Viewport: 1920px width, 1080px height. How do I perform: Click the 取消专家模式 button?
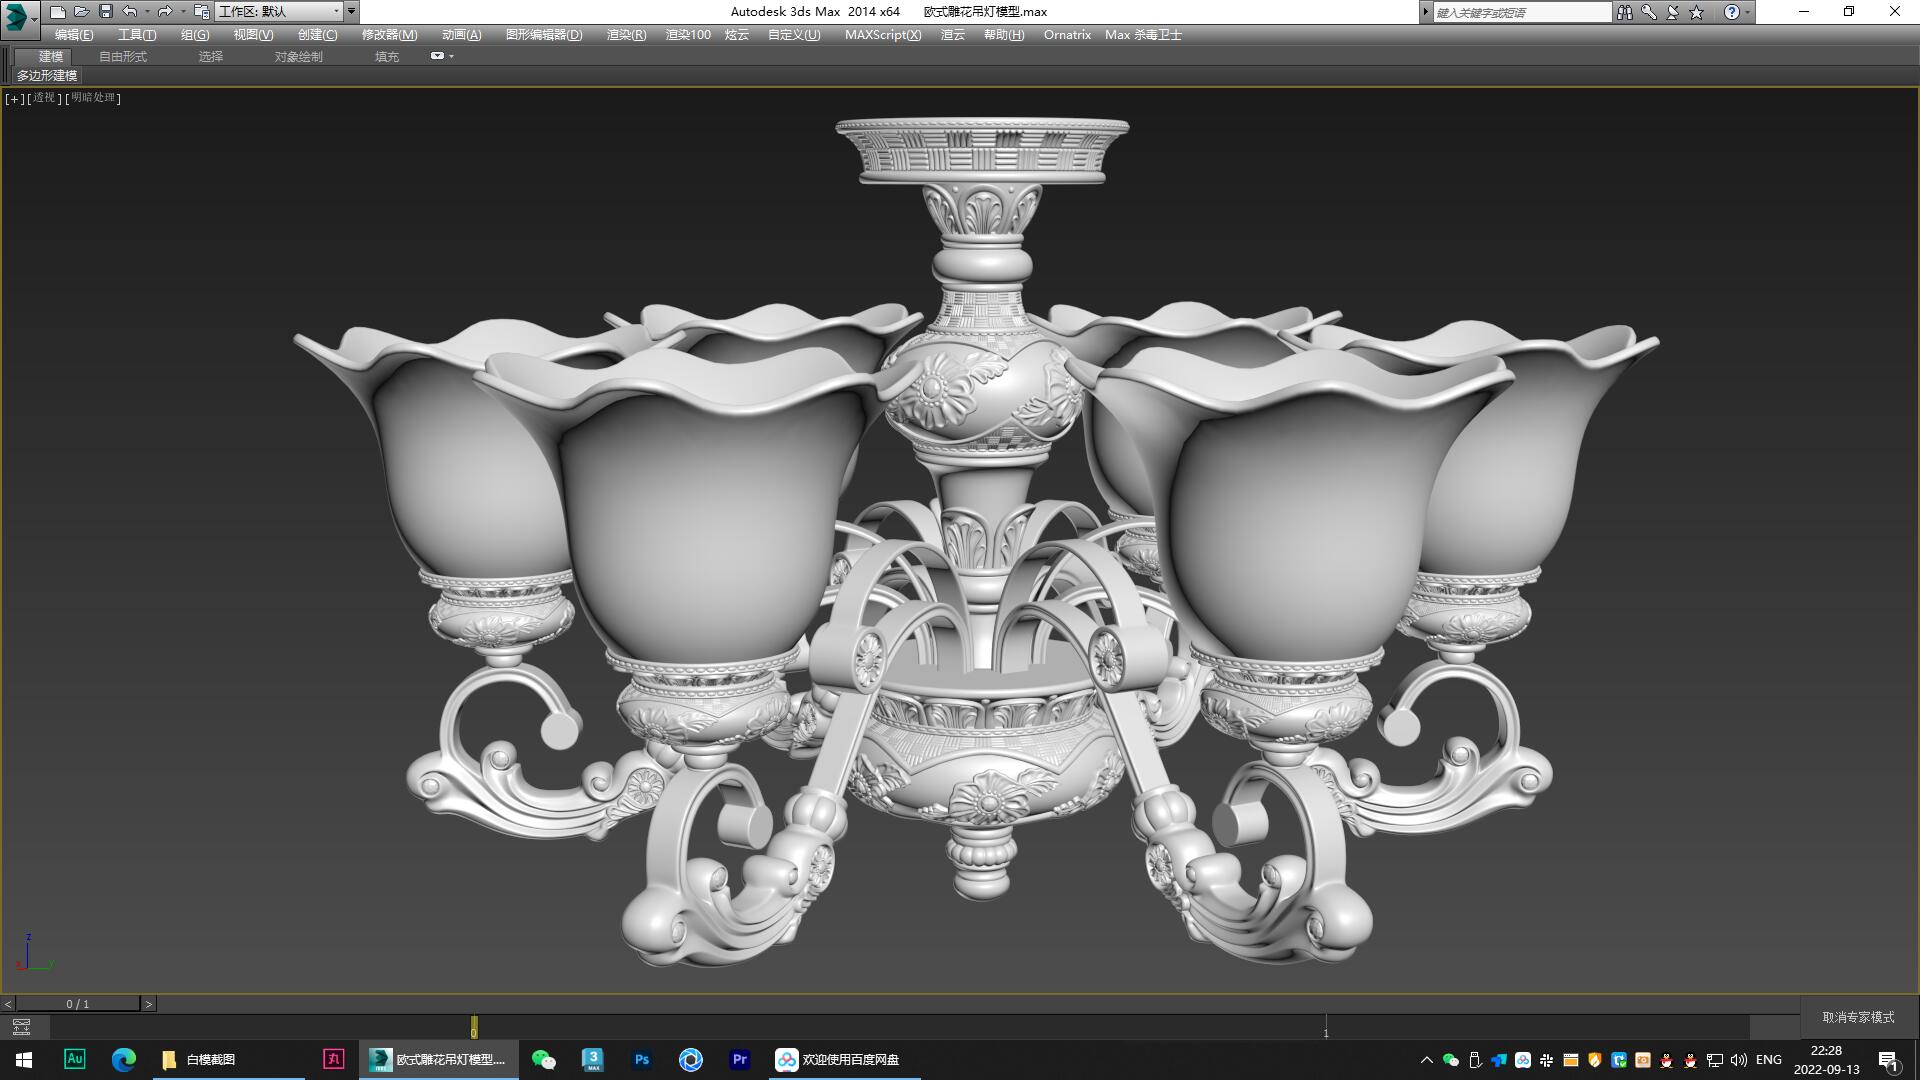pyautogui.click(x=1858, y=1016)
